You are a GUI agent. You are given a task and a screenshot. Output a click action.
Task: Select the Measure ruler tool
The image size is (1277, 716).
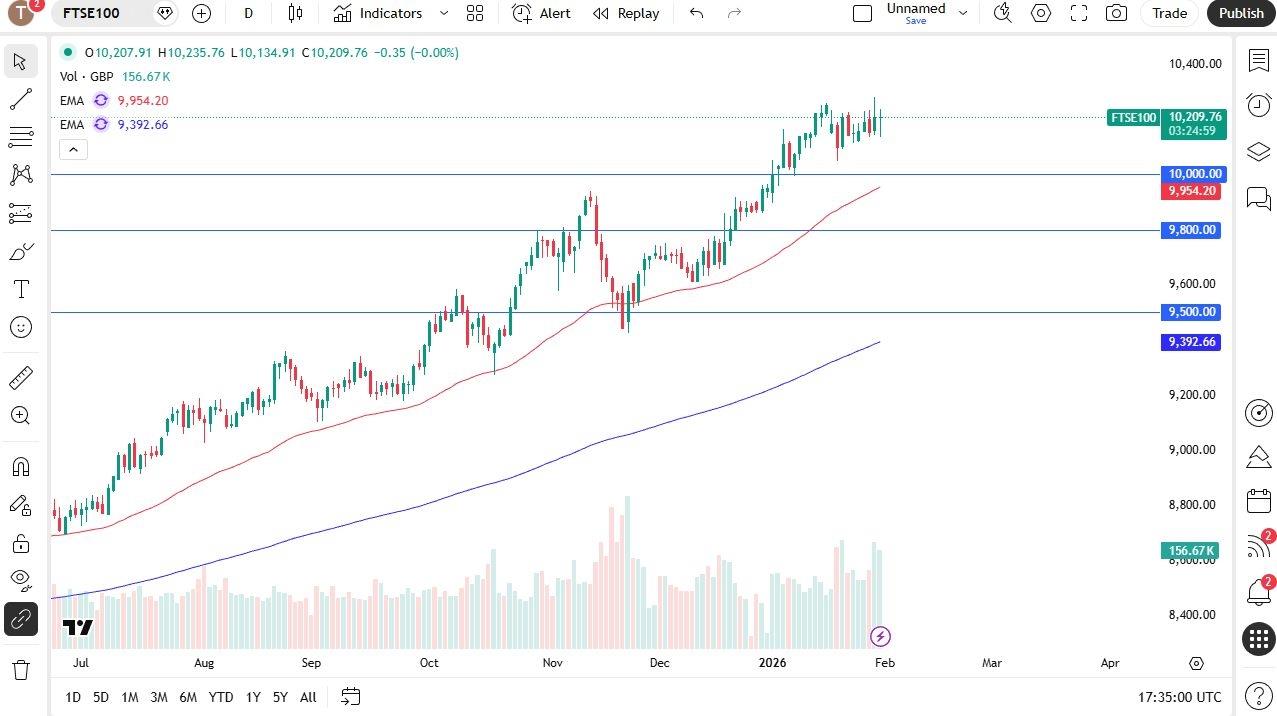20,377
